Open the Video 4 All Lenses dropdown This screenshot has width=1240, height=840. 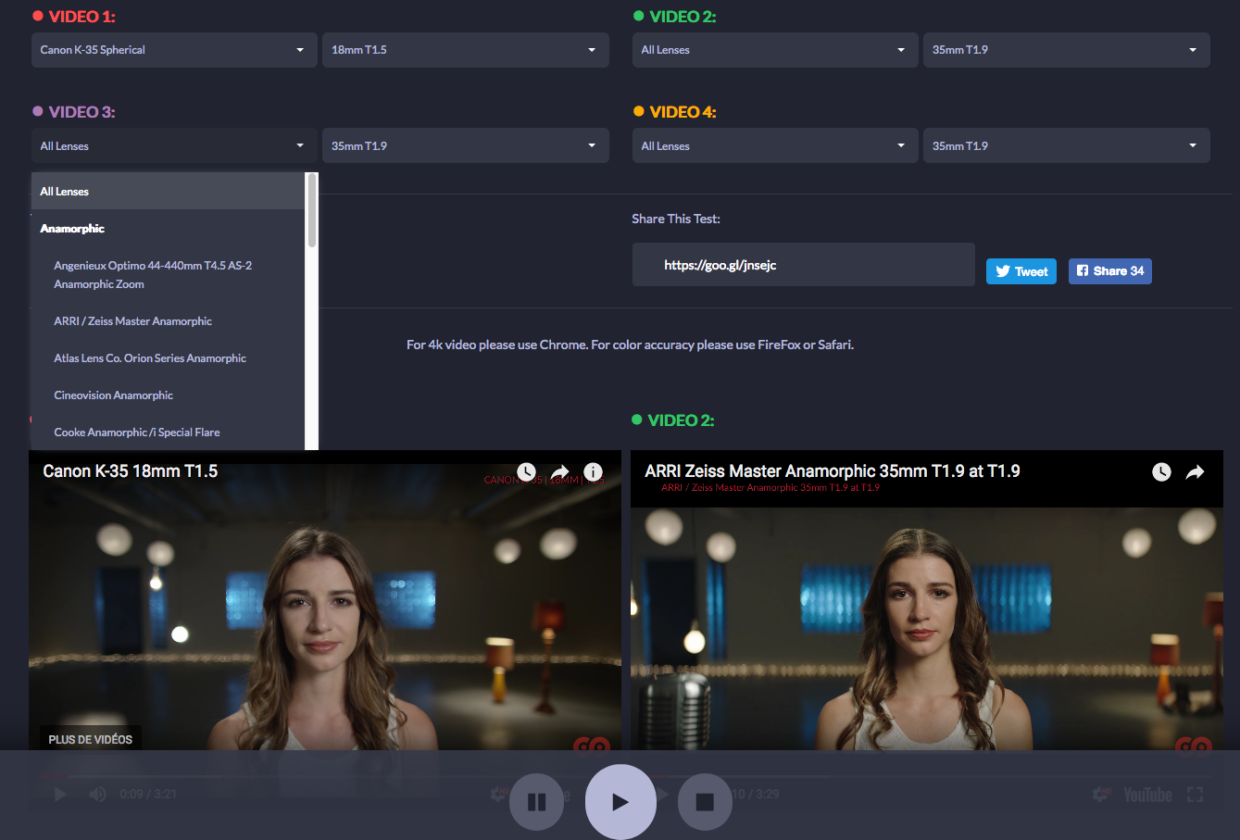click(775, 146)
